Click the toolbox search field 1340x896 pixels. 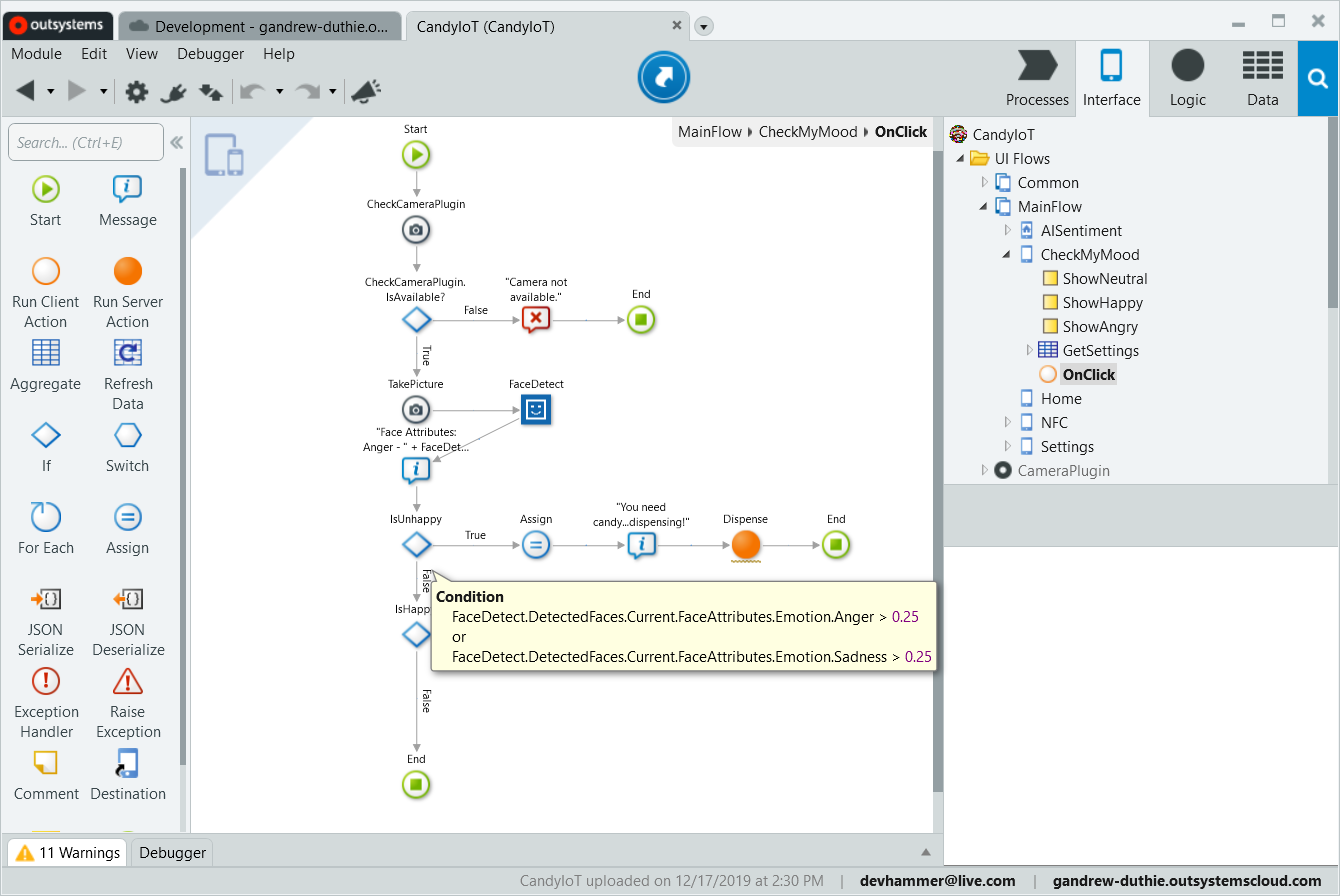[x=85, y=143]
